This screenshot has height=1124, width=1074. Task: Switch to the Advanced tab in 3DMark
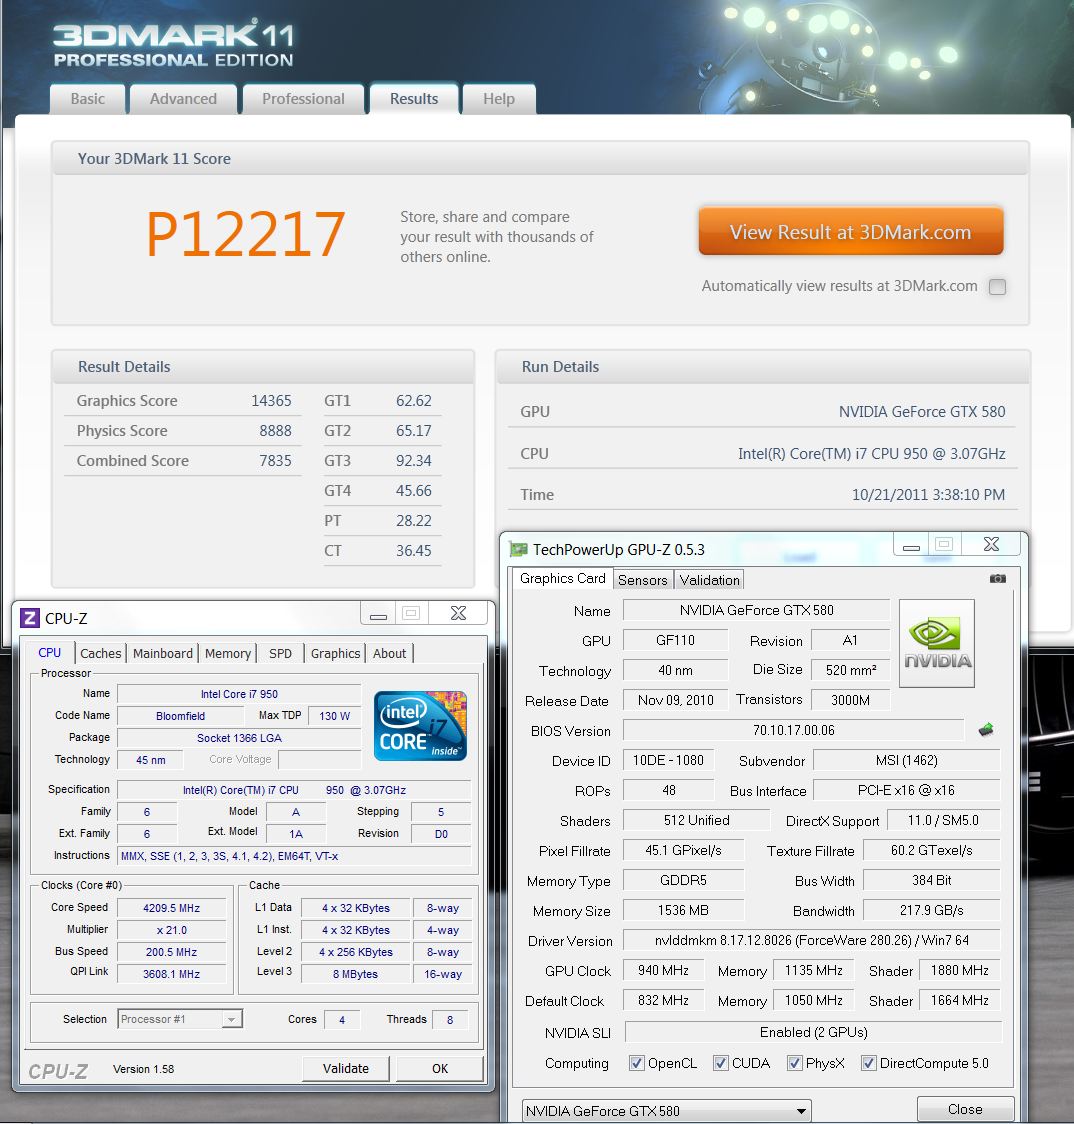[x=184, y=99]
